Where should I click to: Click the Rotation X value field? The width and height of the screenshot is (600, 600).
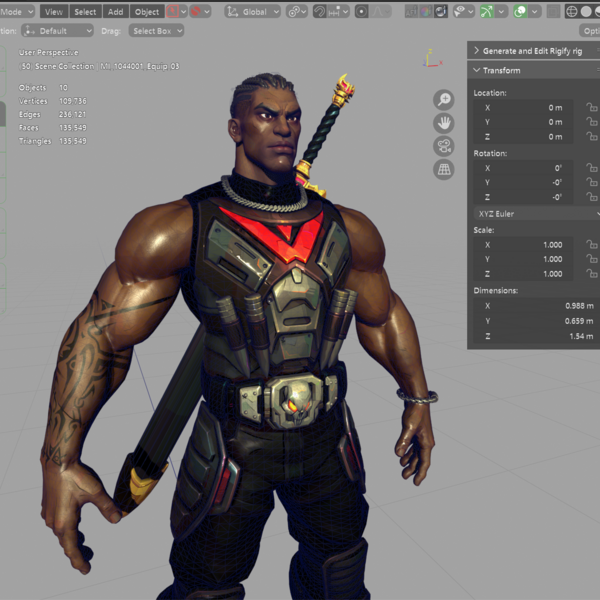click(x=523, y=168)
